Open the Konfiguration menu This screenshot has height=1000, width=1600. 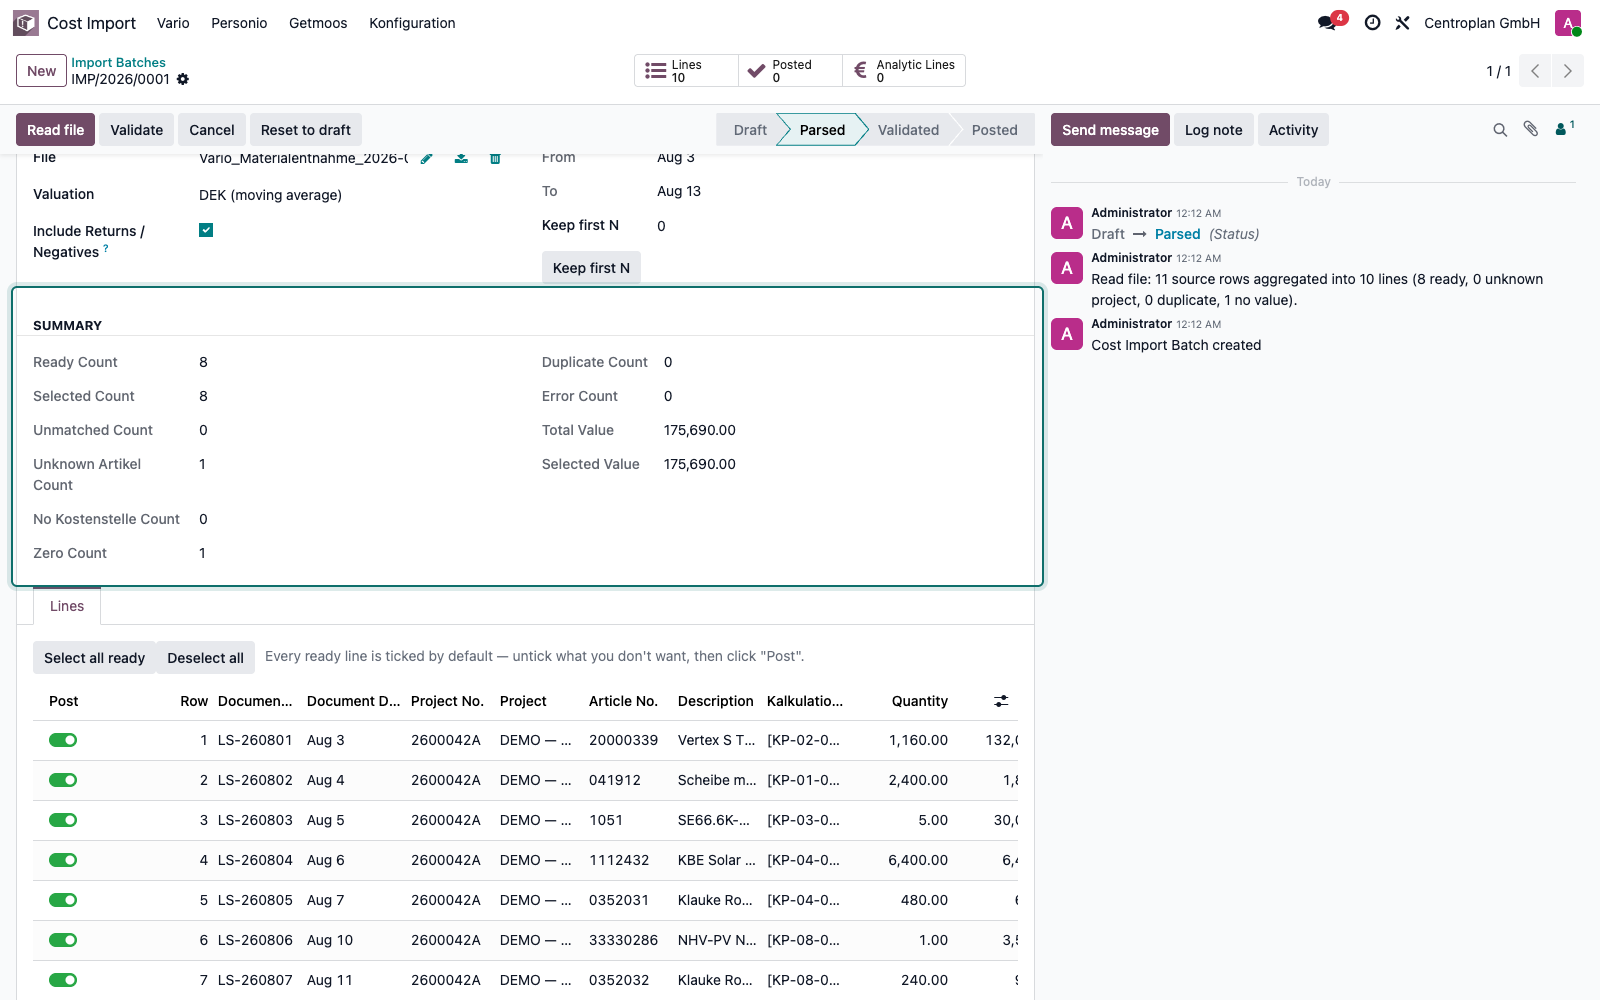coord(412,23)
